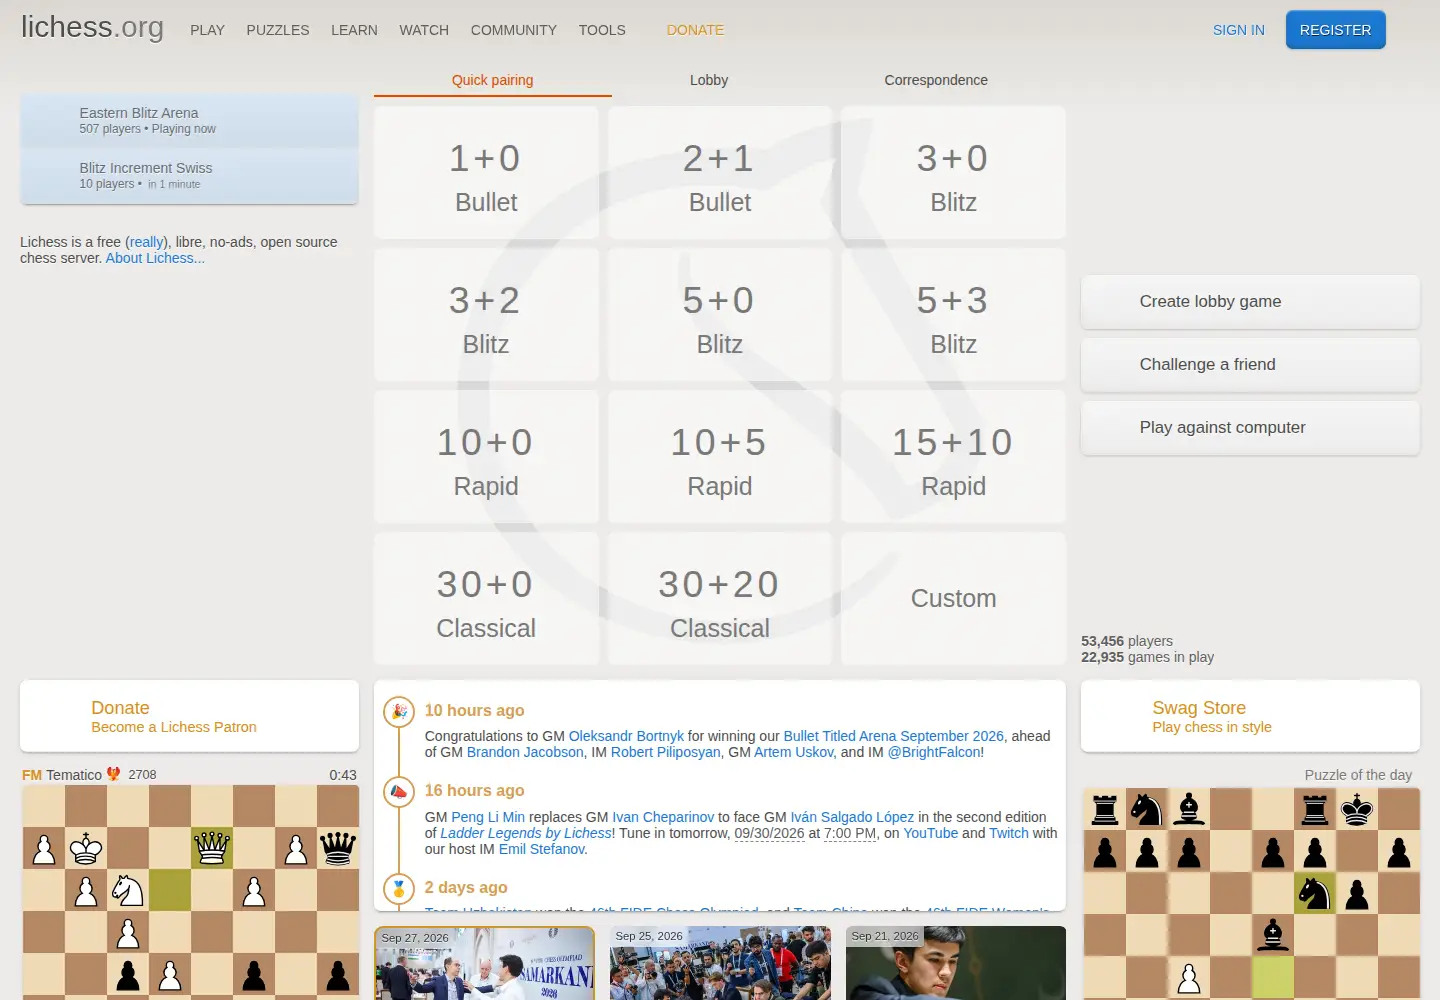Select the Quick pairing tab
The height and width of the screenshot is (1000, 1440).
pyautogui.click(x=492, y=80)
